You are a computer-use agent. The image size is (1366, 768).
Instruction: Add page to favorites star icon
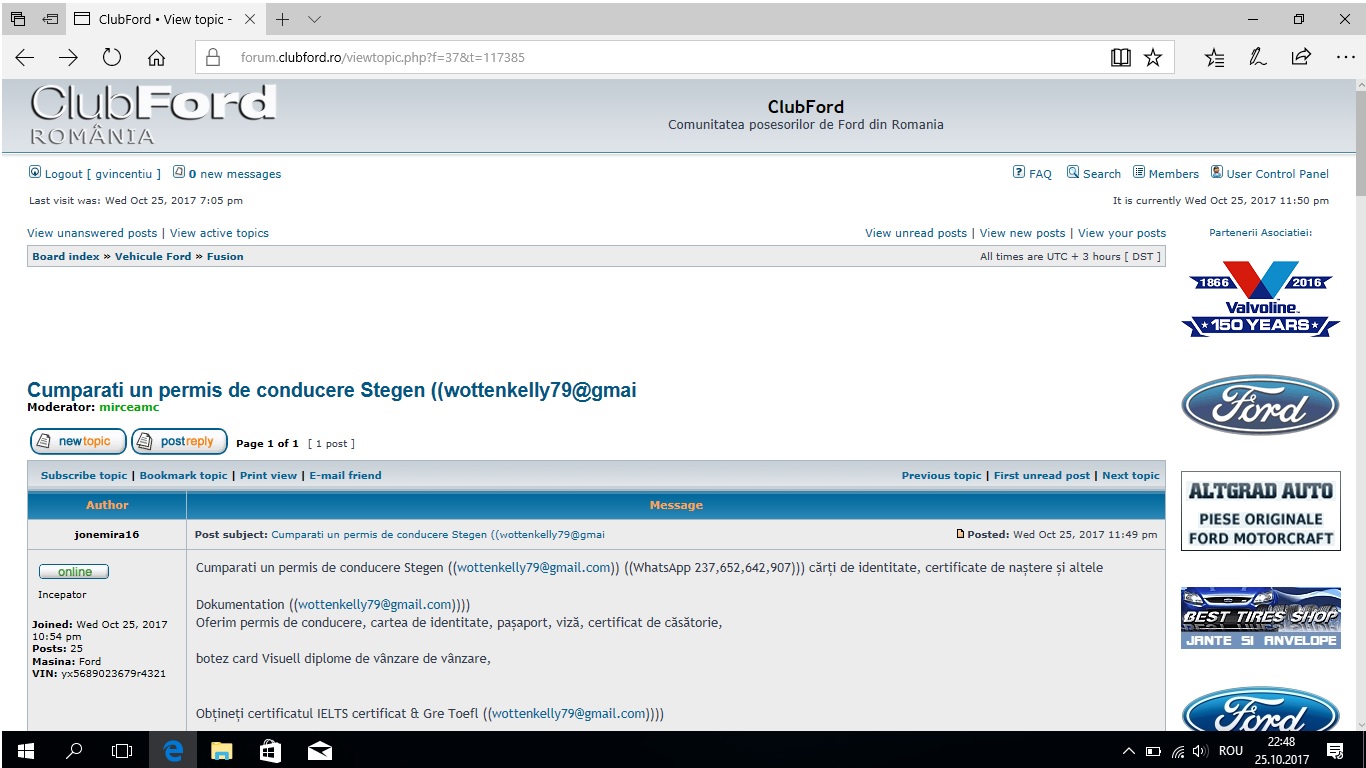point(1153,58)
